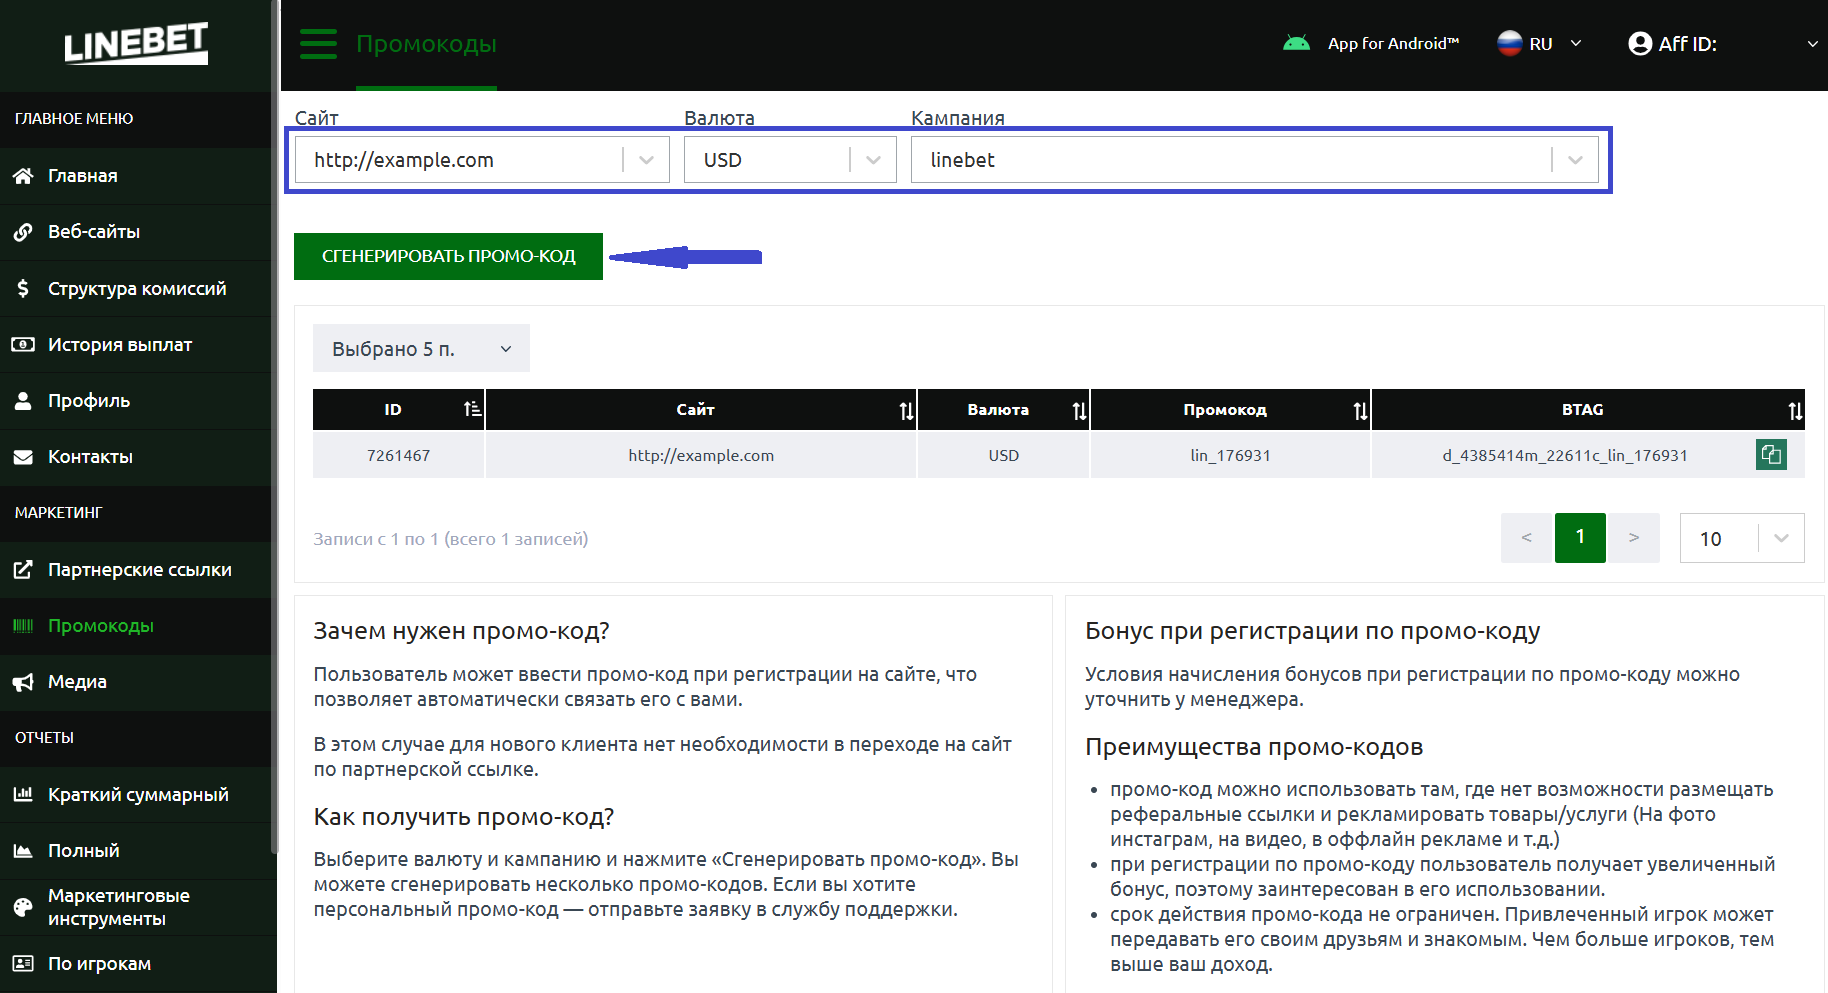Open Краткий суммарный report

click(136, 794)
